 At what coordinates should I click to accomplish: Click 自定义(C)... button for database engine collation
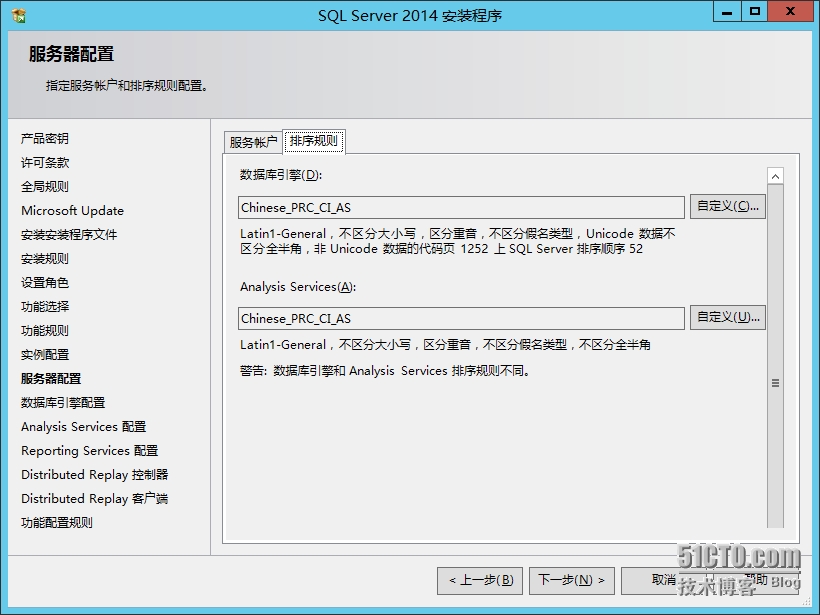pyautogui.click(x=727, y=207)
